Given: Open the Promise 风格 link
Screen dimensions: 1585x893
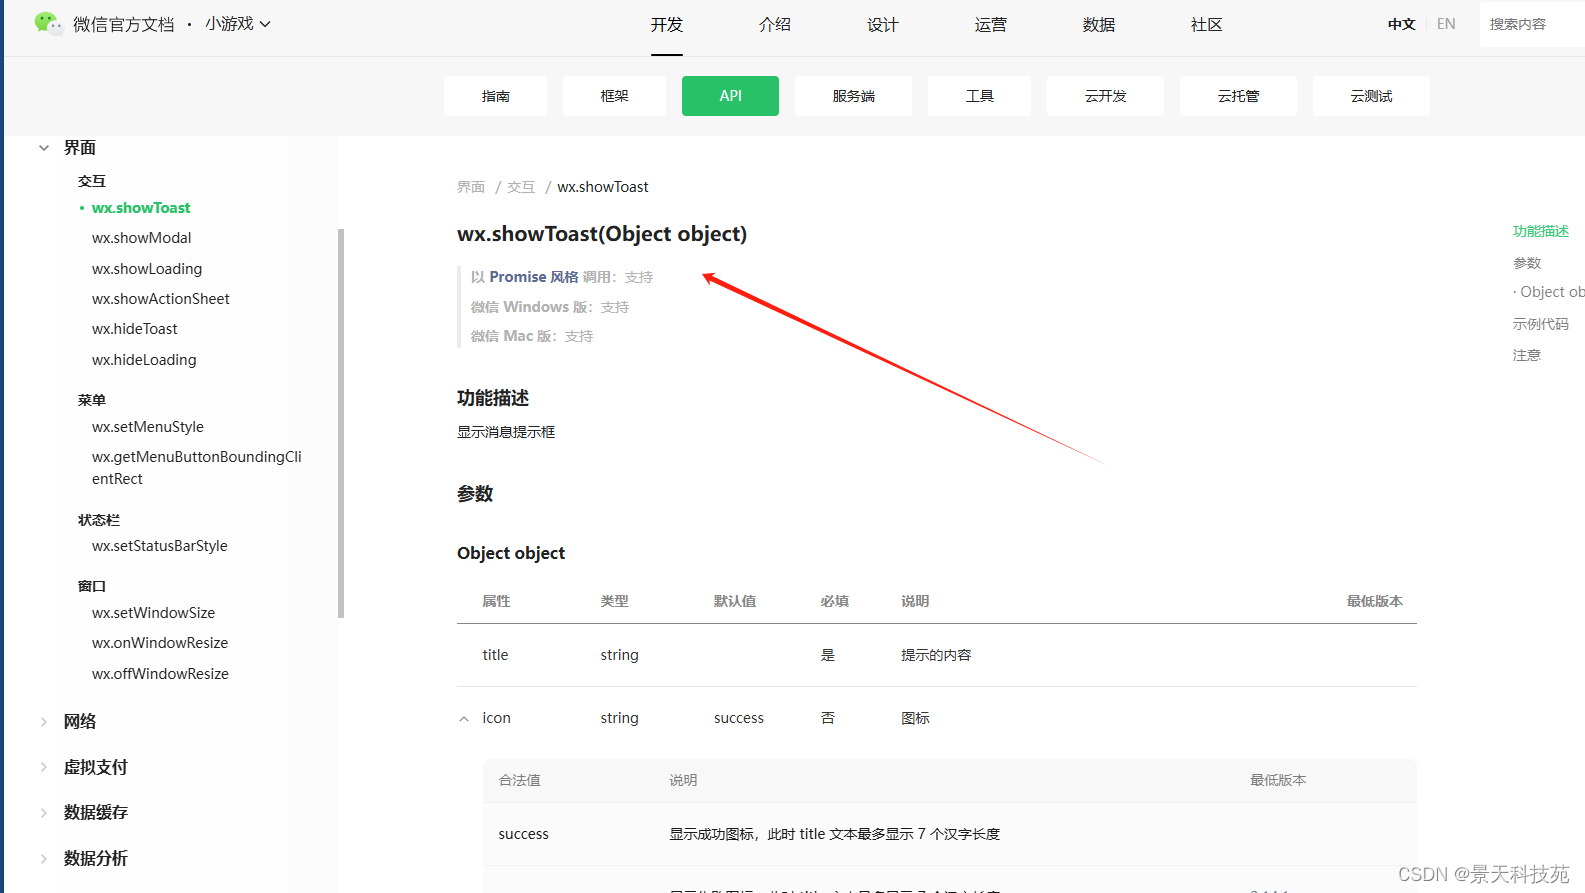Looking at the screenshot, I should 533,277.
